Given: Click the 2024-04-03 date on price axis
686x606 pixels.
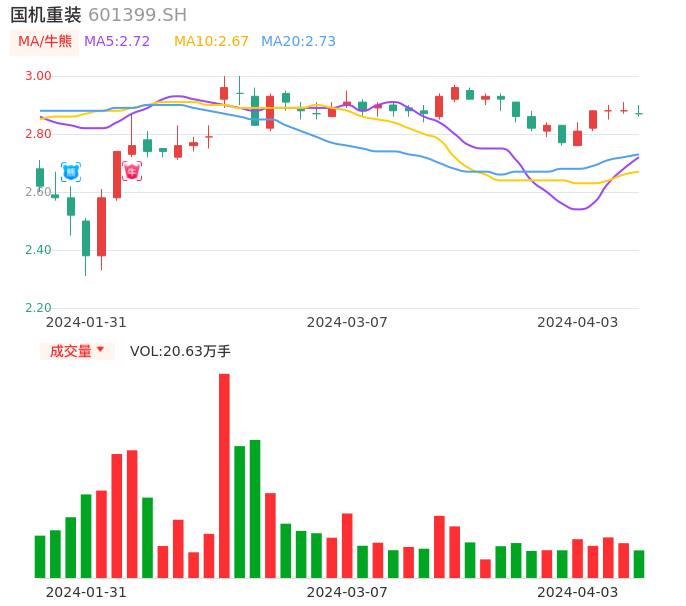Looking at the screenshot, I should click(577, 322).
